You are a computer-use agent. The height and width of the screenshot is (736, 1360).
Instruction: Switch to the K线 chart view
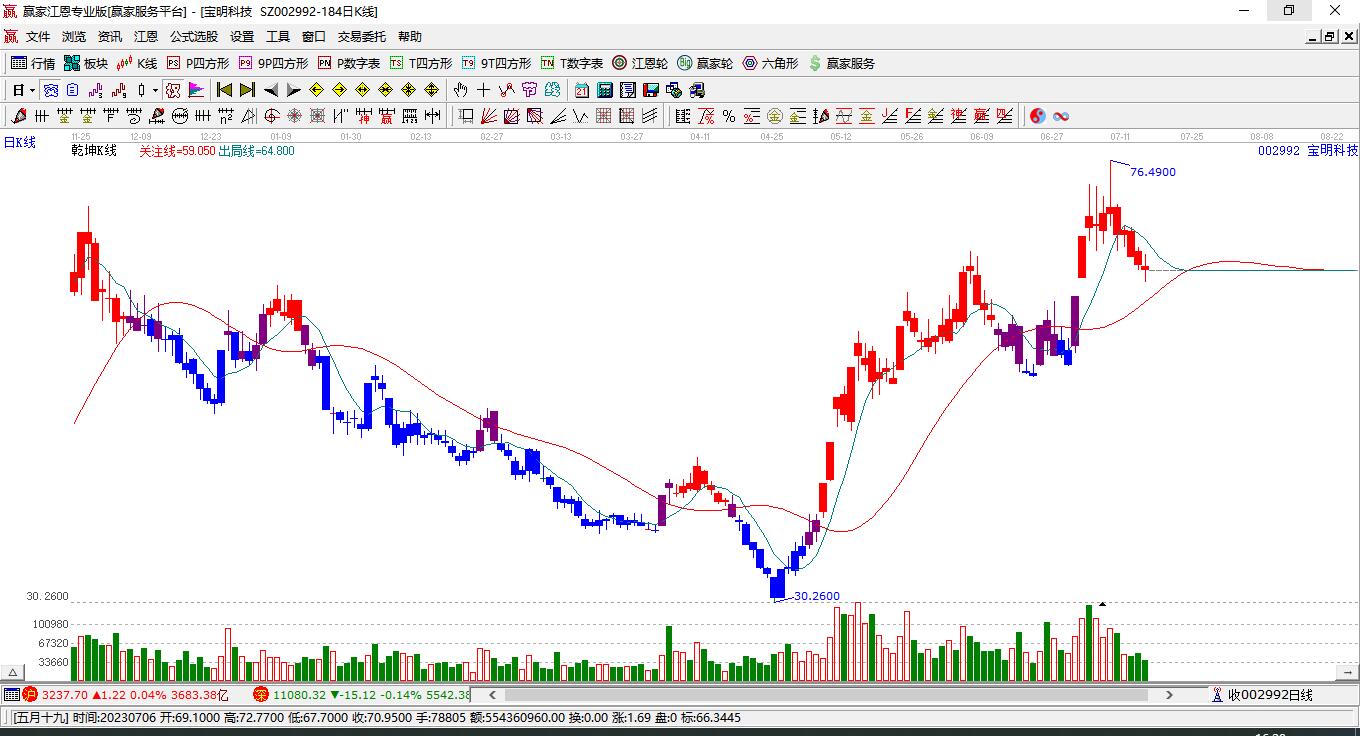(137, 63)
